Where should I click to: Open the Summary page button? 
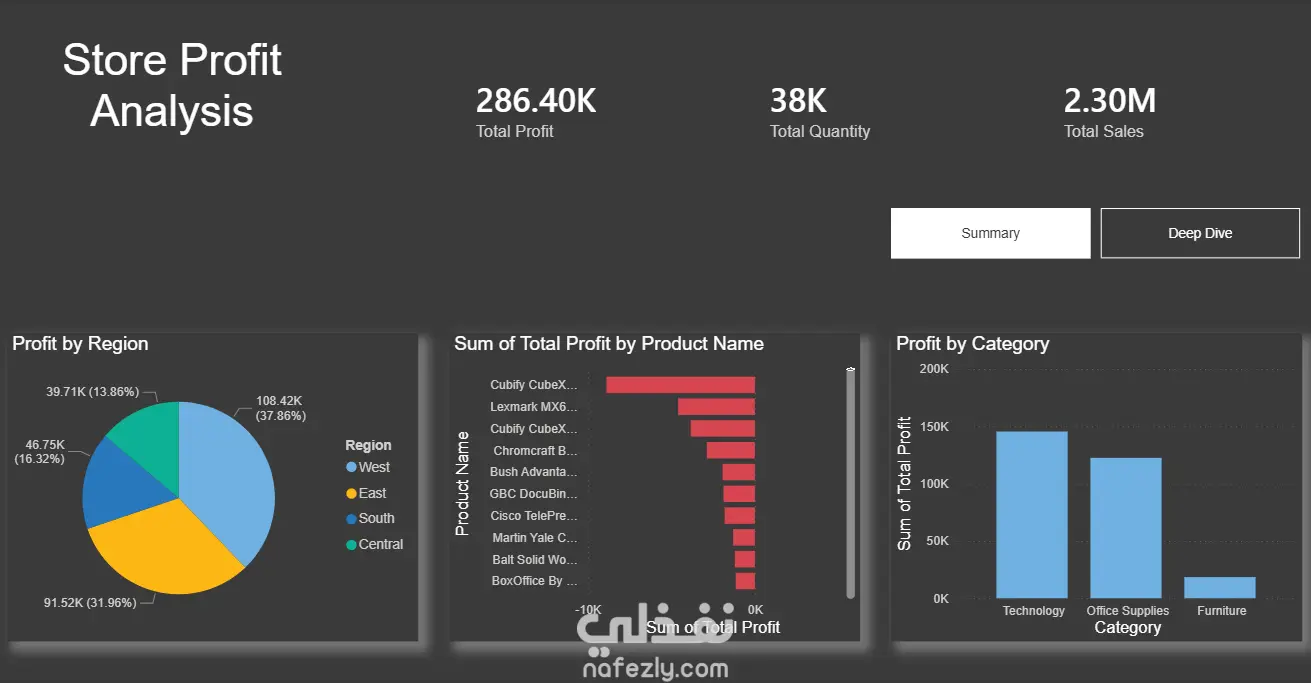pyautogui.click(x=990, y=233)
